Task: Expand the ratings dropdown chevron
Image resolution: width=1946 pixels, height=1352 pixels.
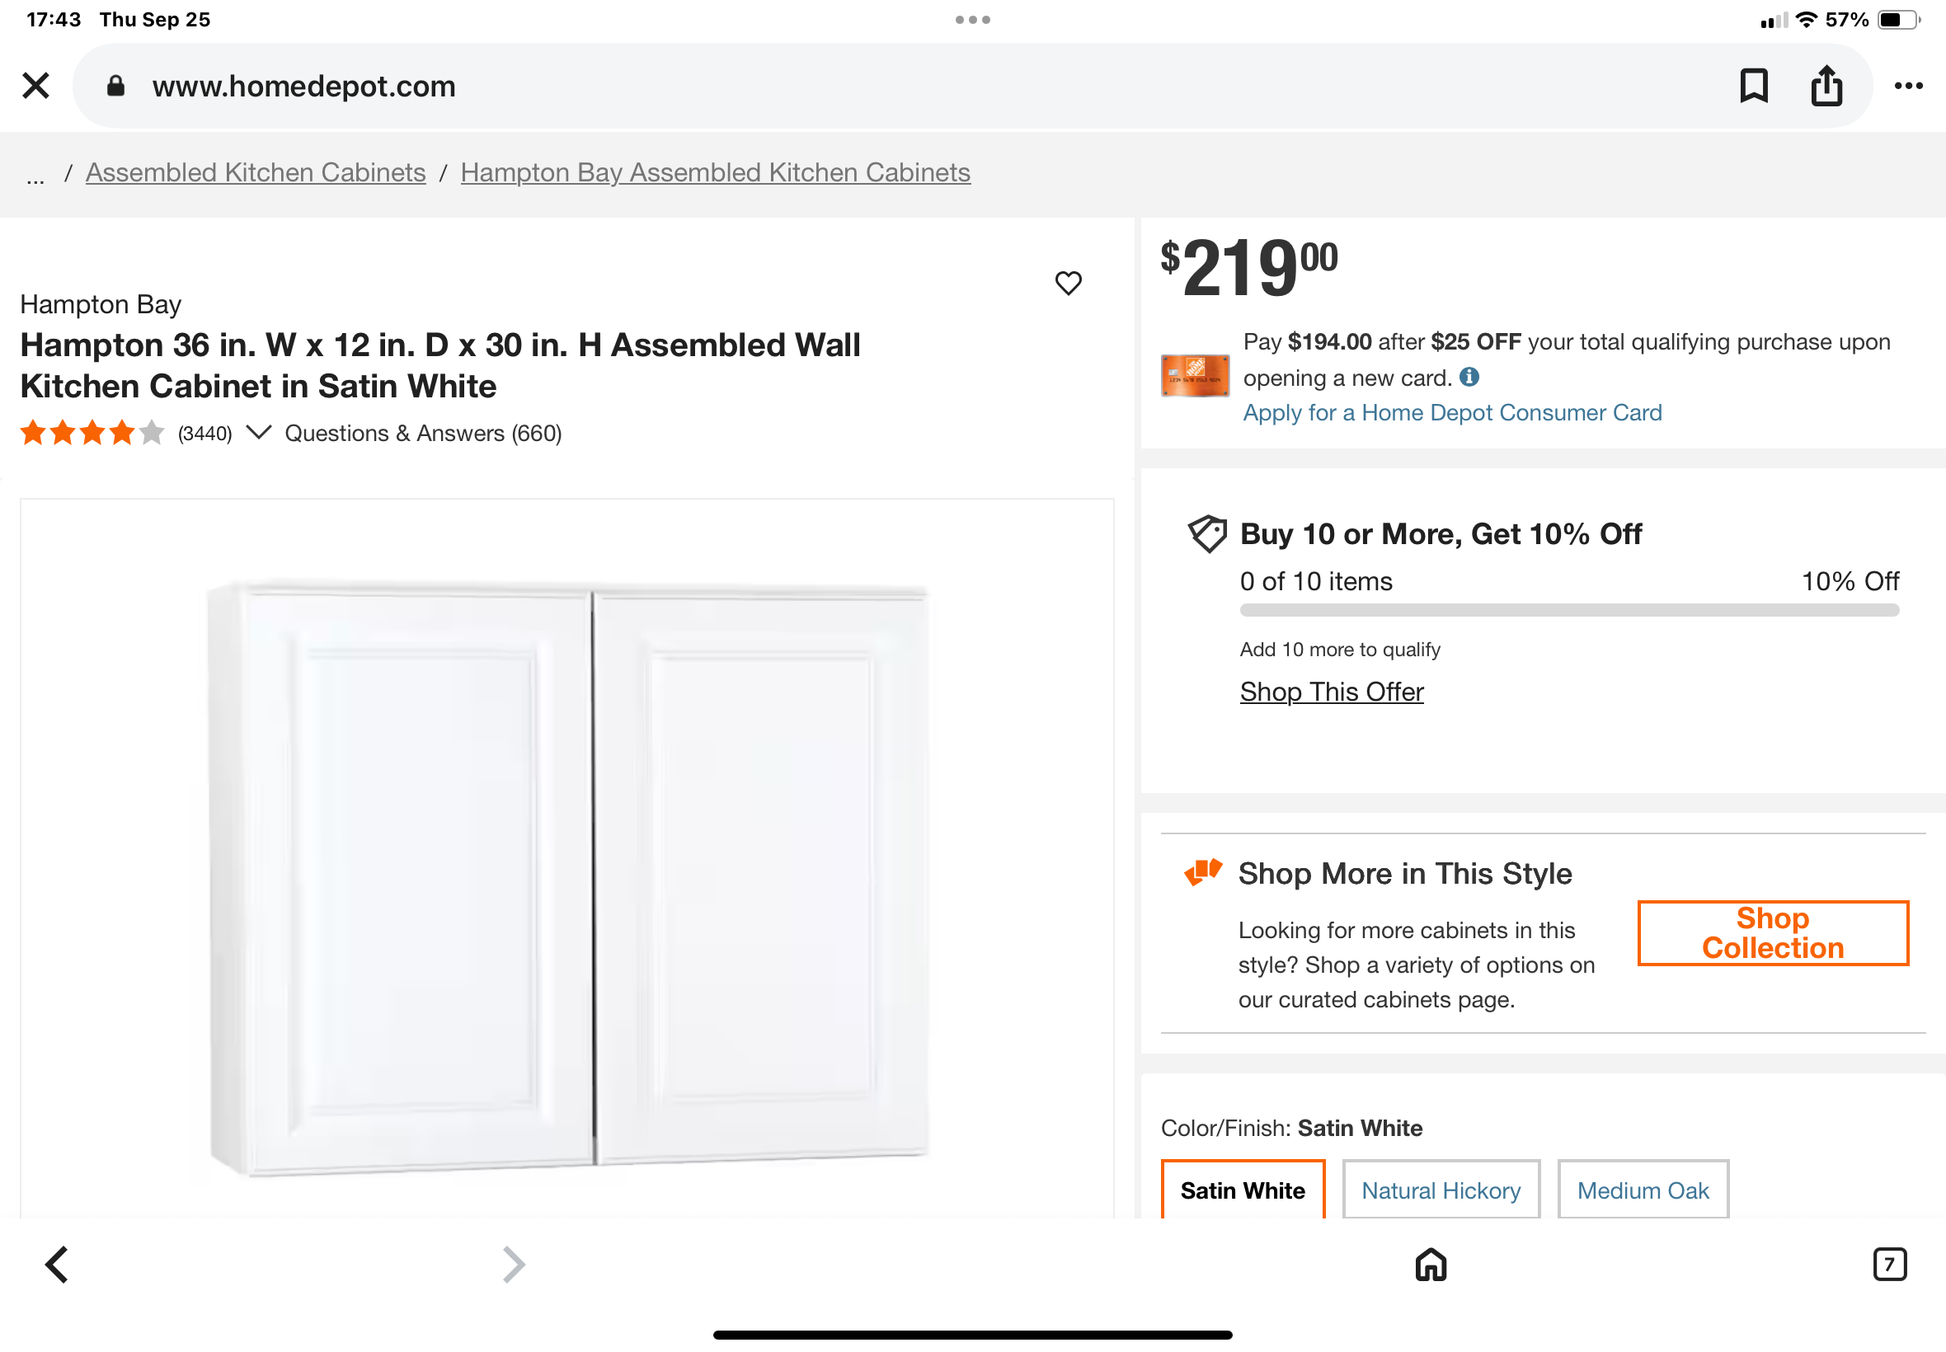Action: coord(258,432)
